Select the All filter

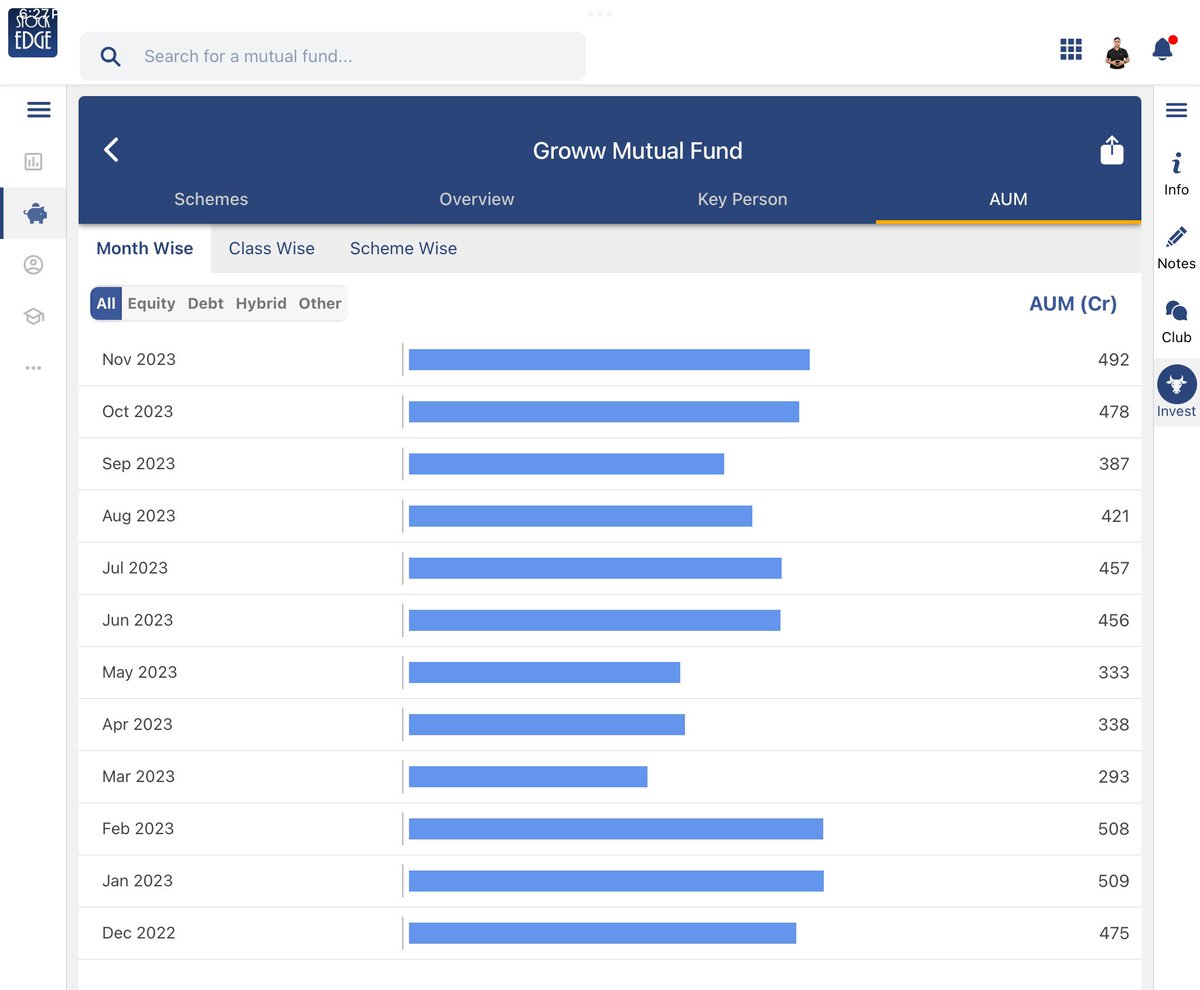pyautogui.click(x=106, y=303)
